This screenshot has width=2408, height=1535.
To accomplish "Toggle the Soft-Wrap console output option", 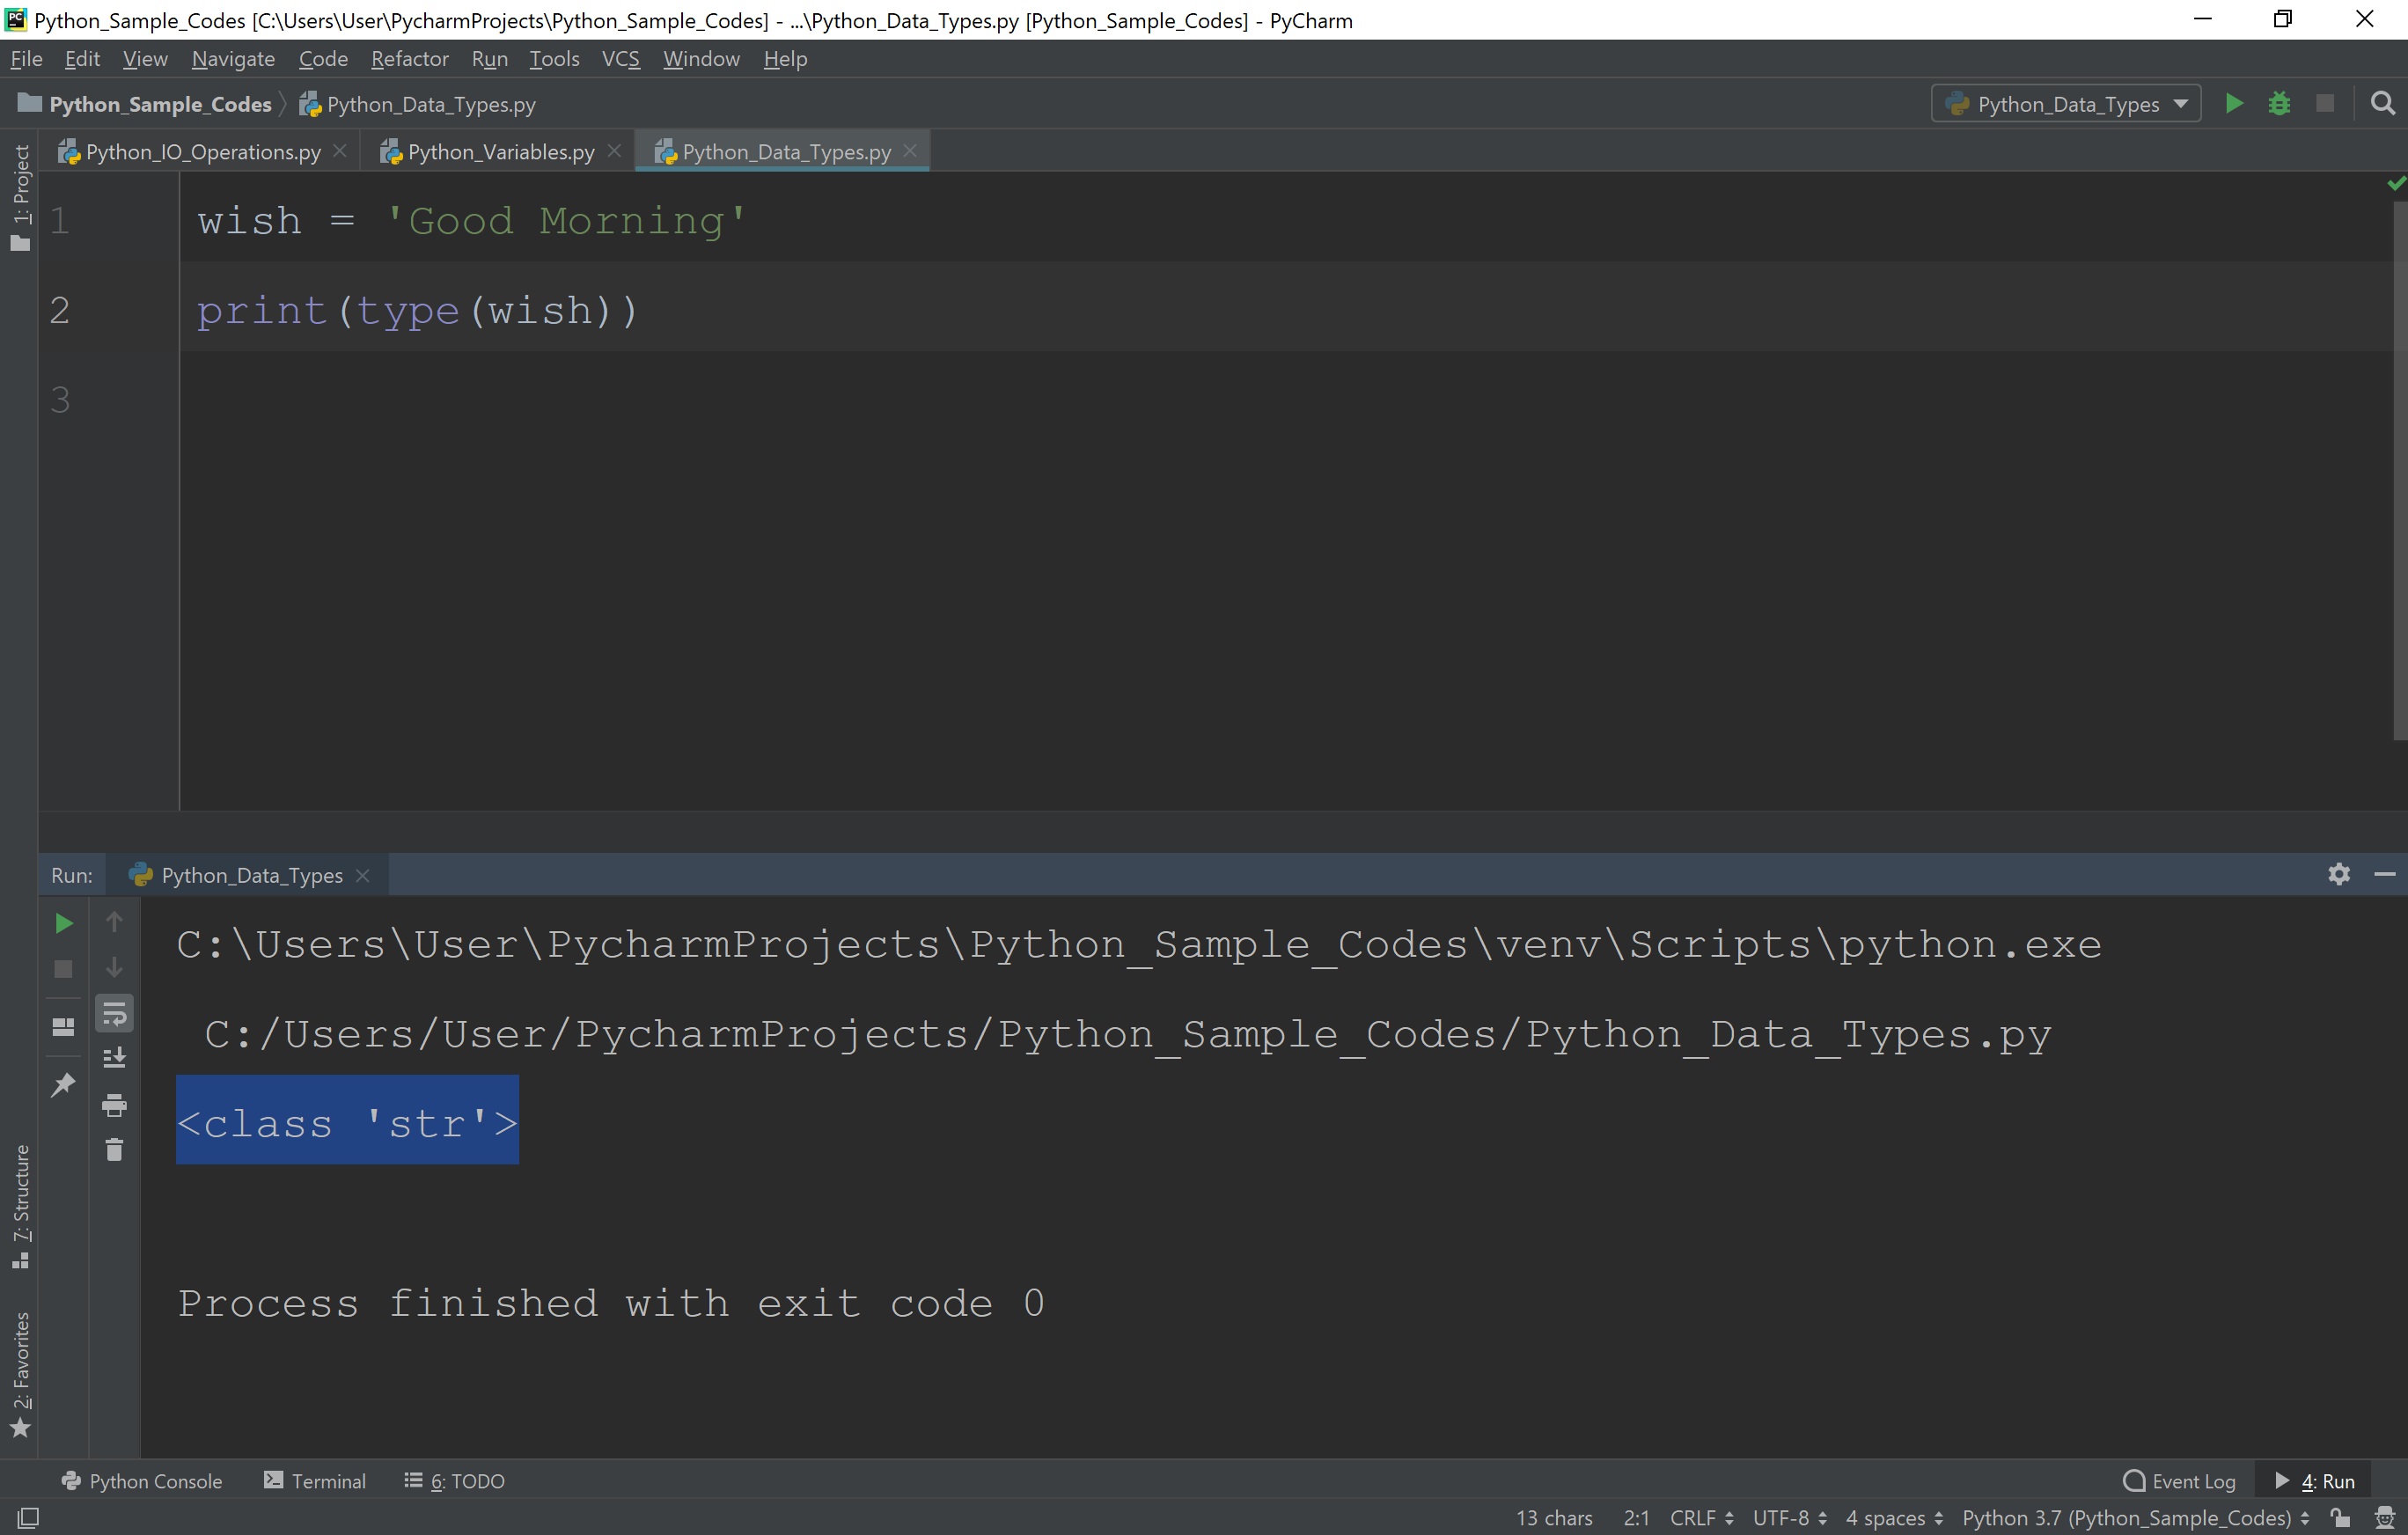I will [x=115, y=1012].
